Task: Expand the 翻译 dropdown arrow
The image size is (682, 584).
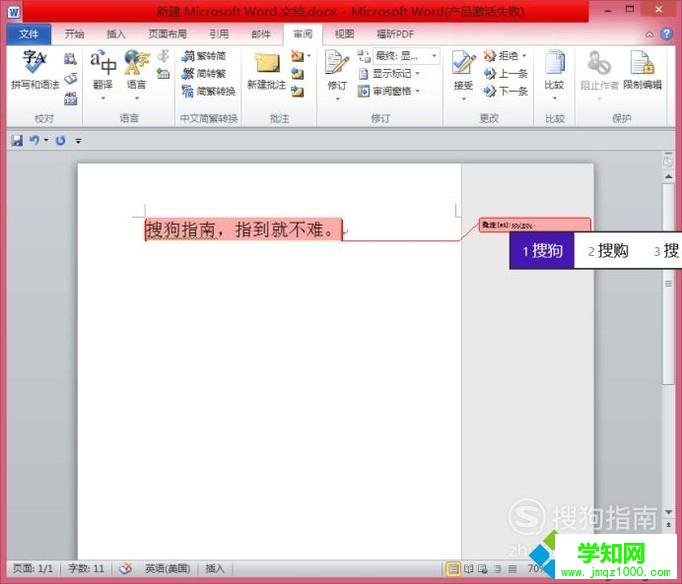Action: click(x=103, y=98)
